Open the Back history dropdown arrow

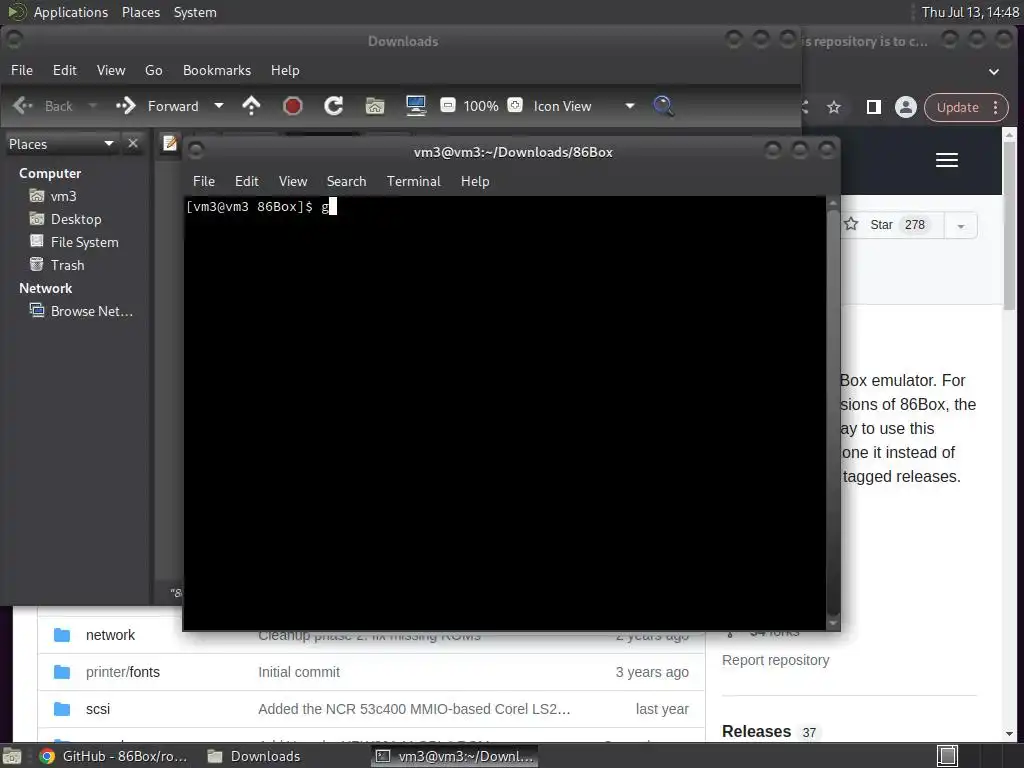[93, 106]
